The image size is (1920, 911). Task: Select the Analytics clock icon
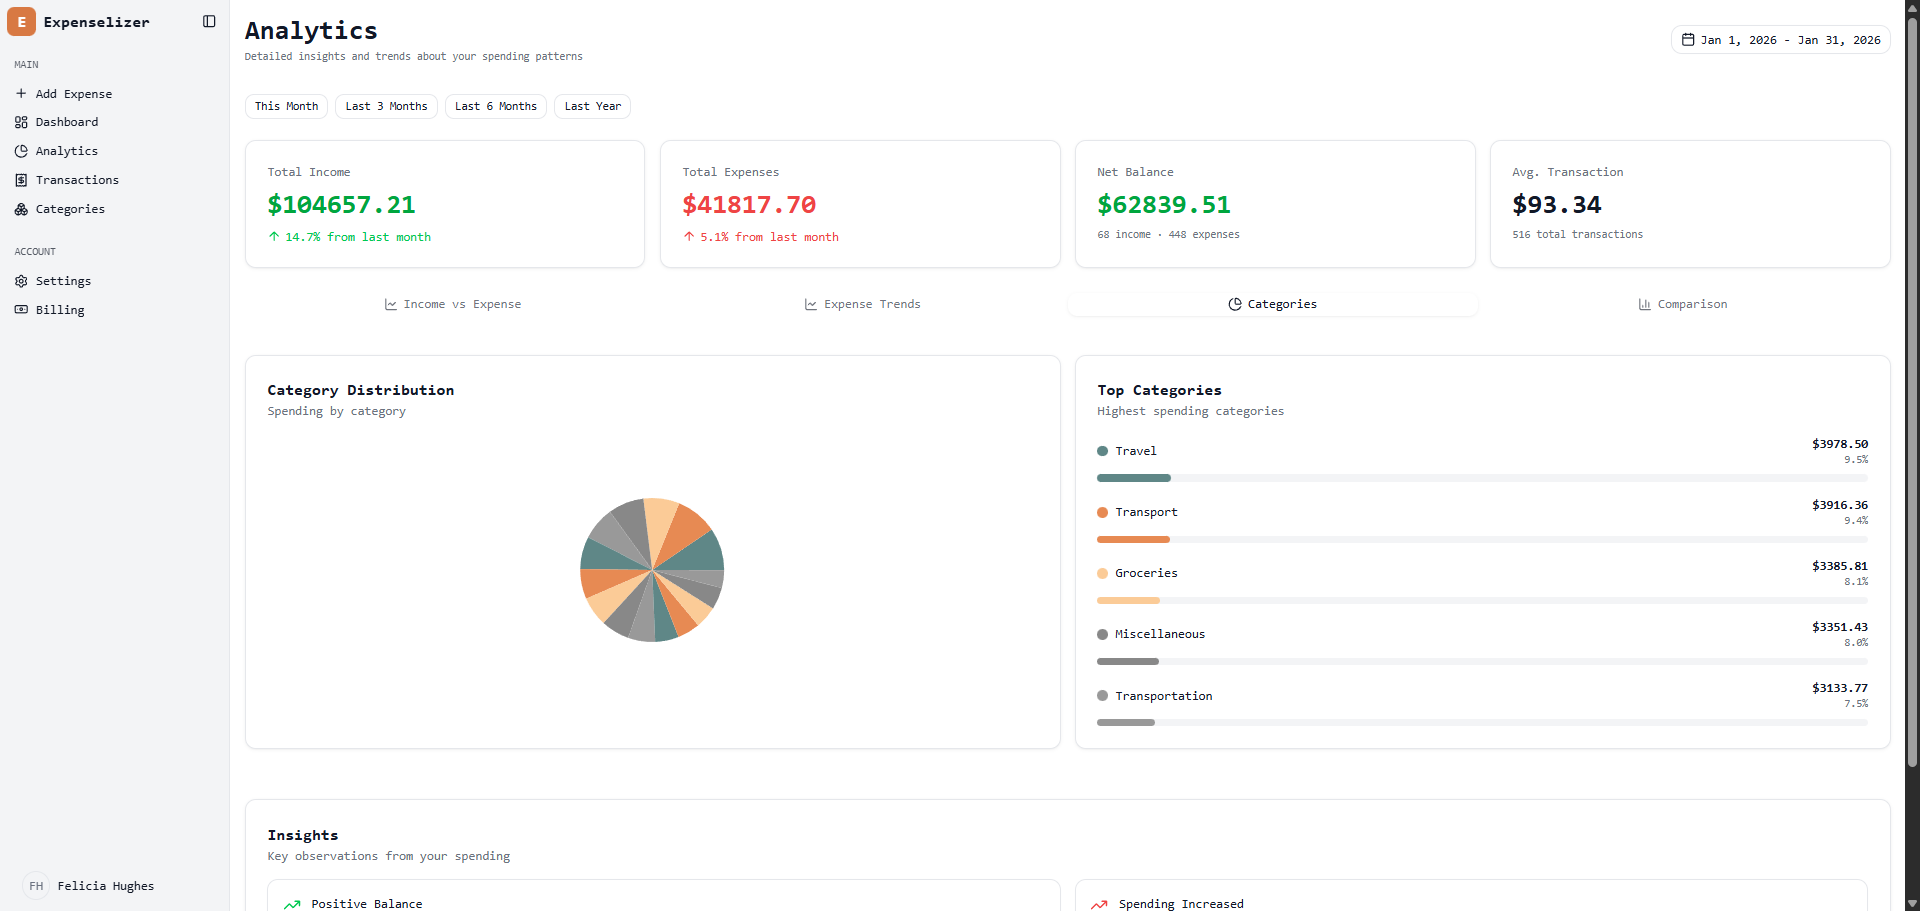click(x=22, y=151)
